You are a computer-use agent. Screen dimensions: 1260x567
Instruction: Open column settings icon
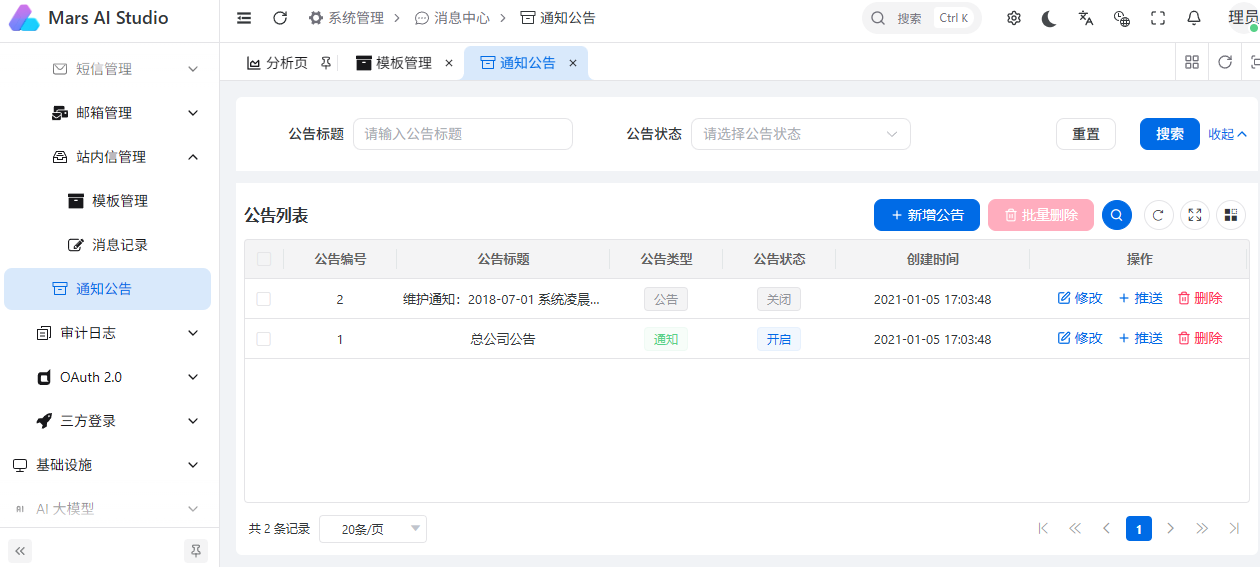pyautogui.click(x=1231, y=215)
